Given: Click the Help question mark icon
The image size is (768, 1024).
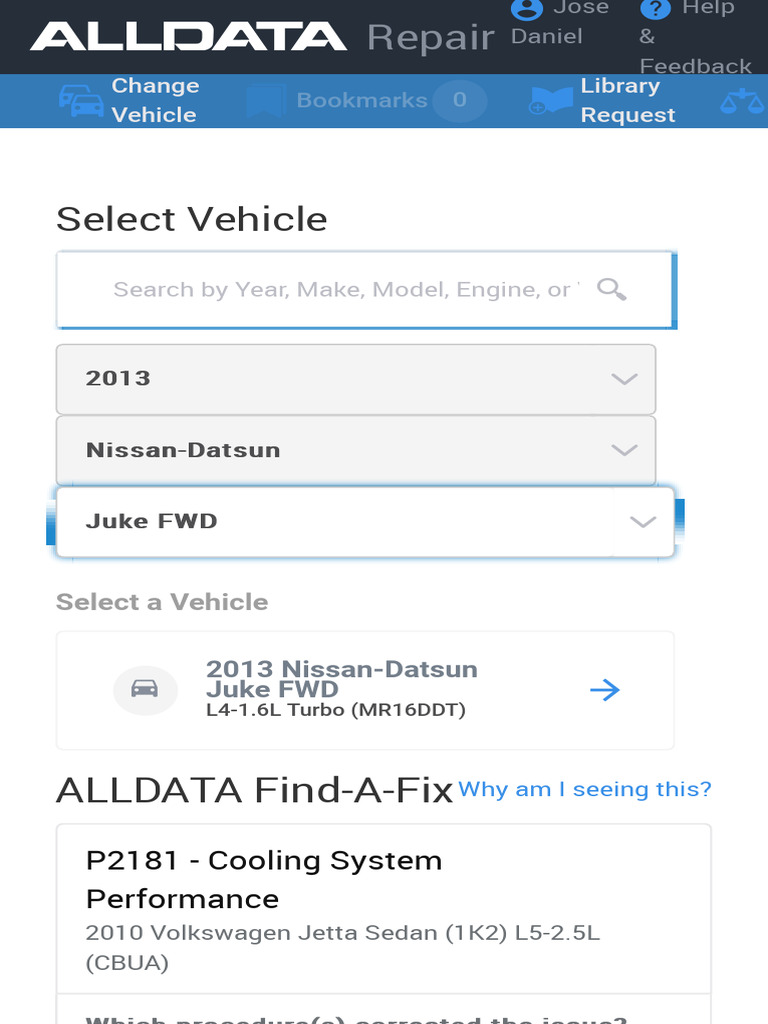Looking at the screenshot, I should pos(655,9).
